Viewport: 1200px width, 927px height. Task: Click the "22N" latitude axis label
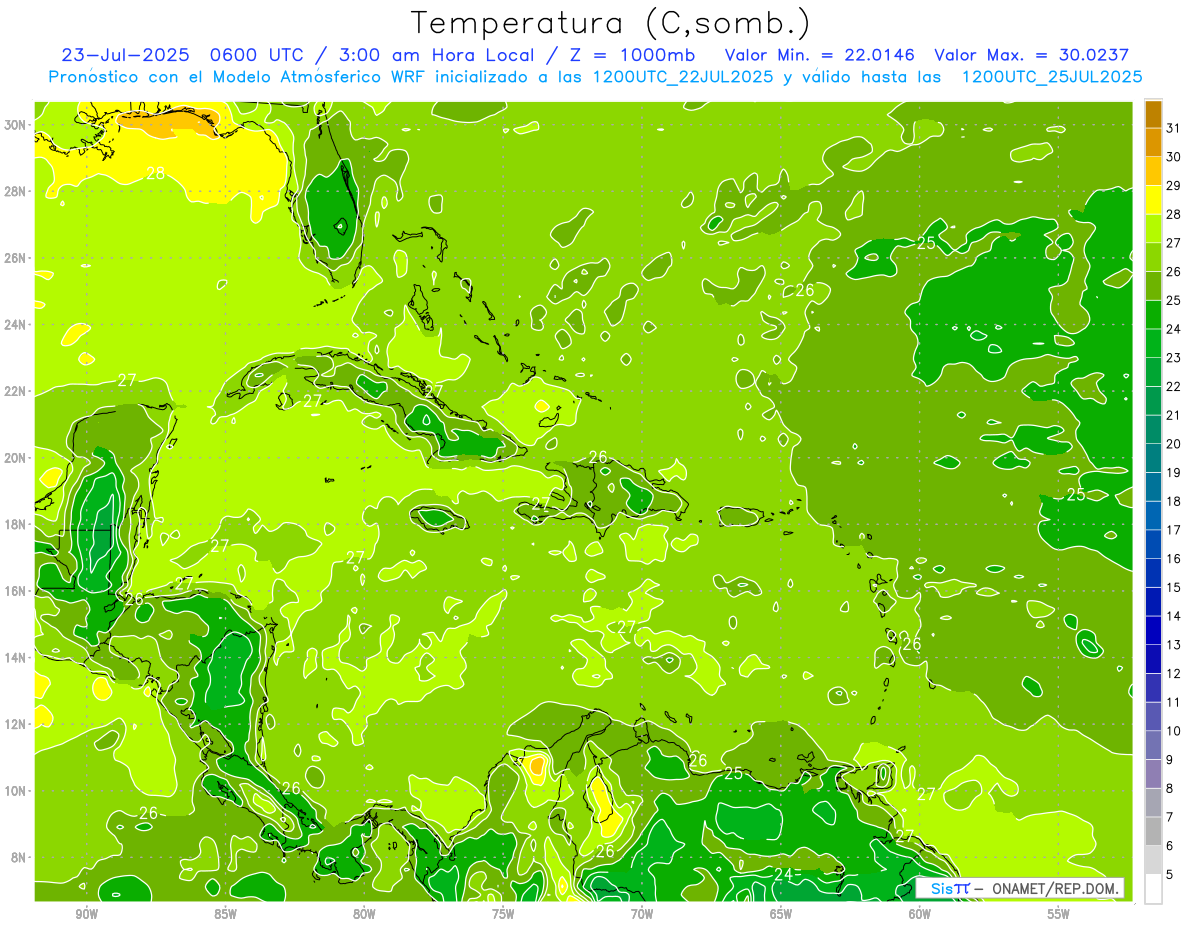click(x=15, y=391)
